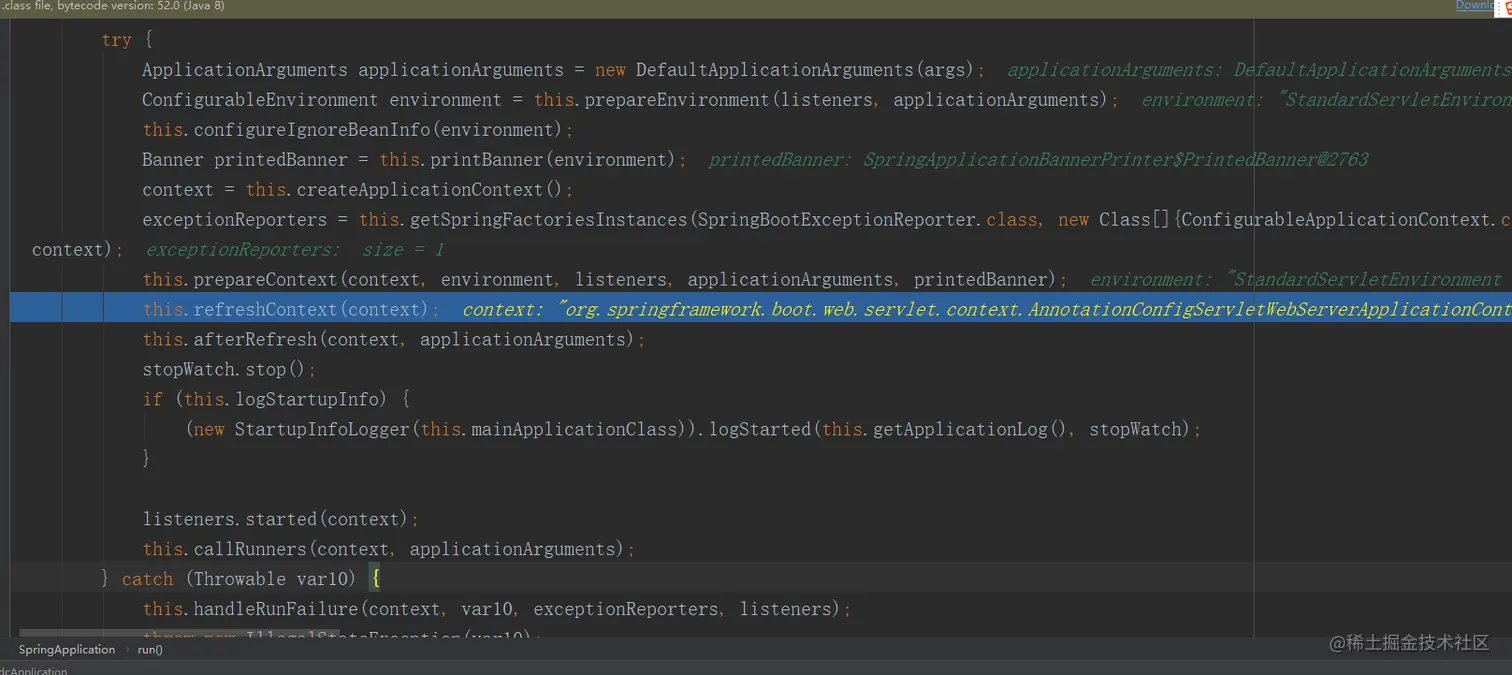Click configureIgnoreBeanInfo(environment) call
This screenshot has height=675, width=1512.
(x=380, y=130)
